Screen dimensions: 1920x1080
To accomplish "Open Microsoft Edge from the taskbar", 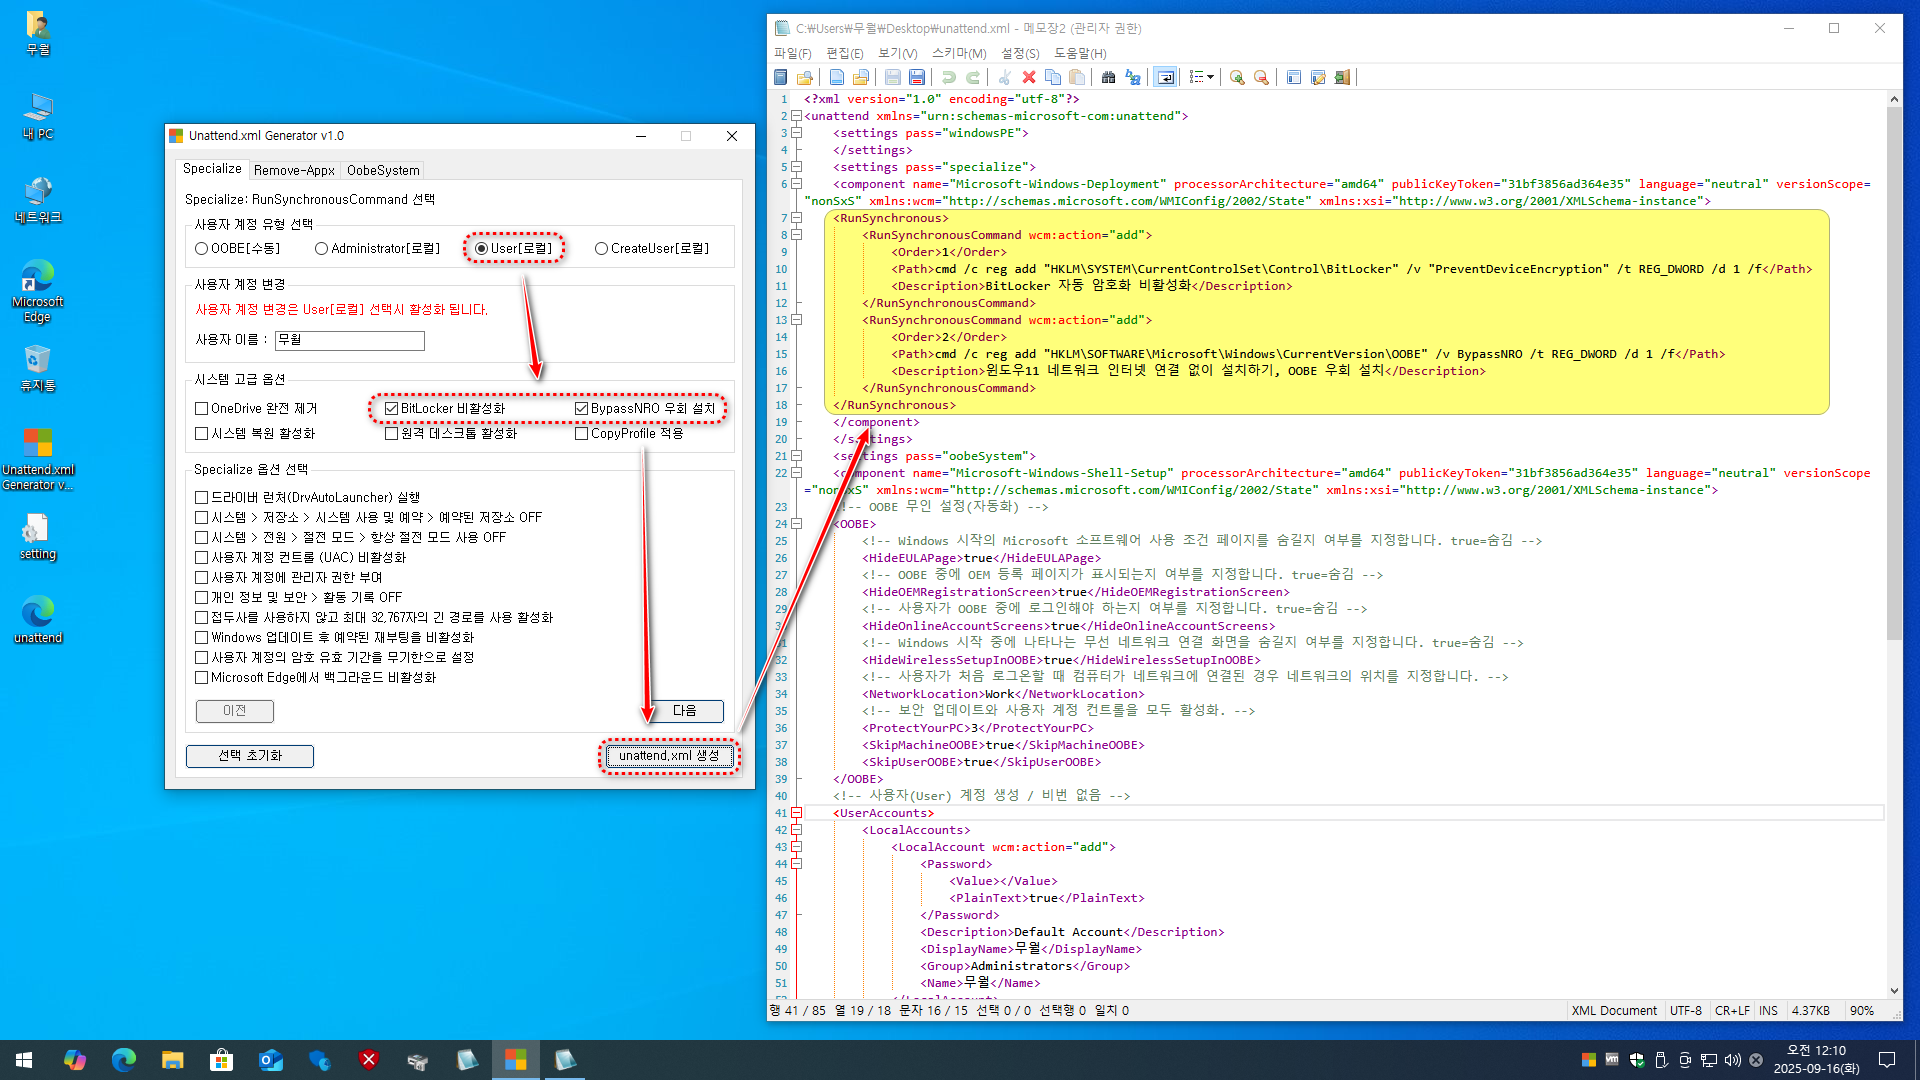I will (124, 1060).
